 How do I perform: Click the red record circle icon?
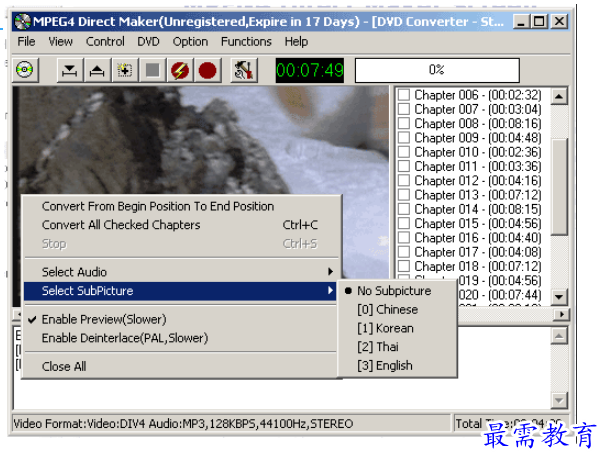coord(208,70)
